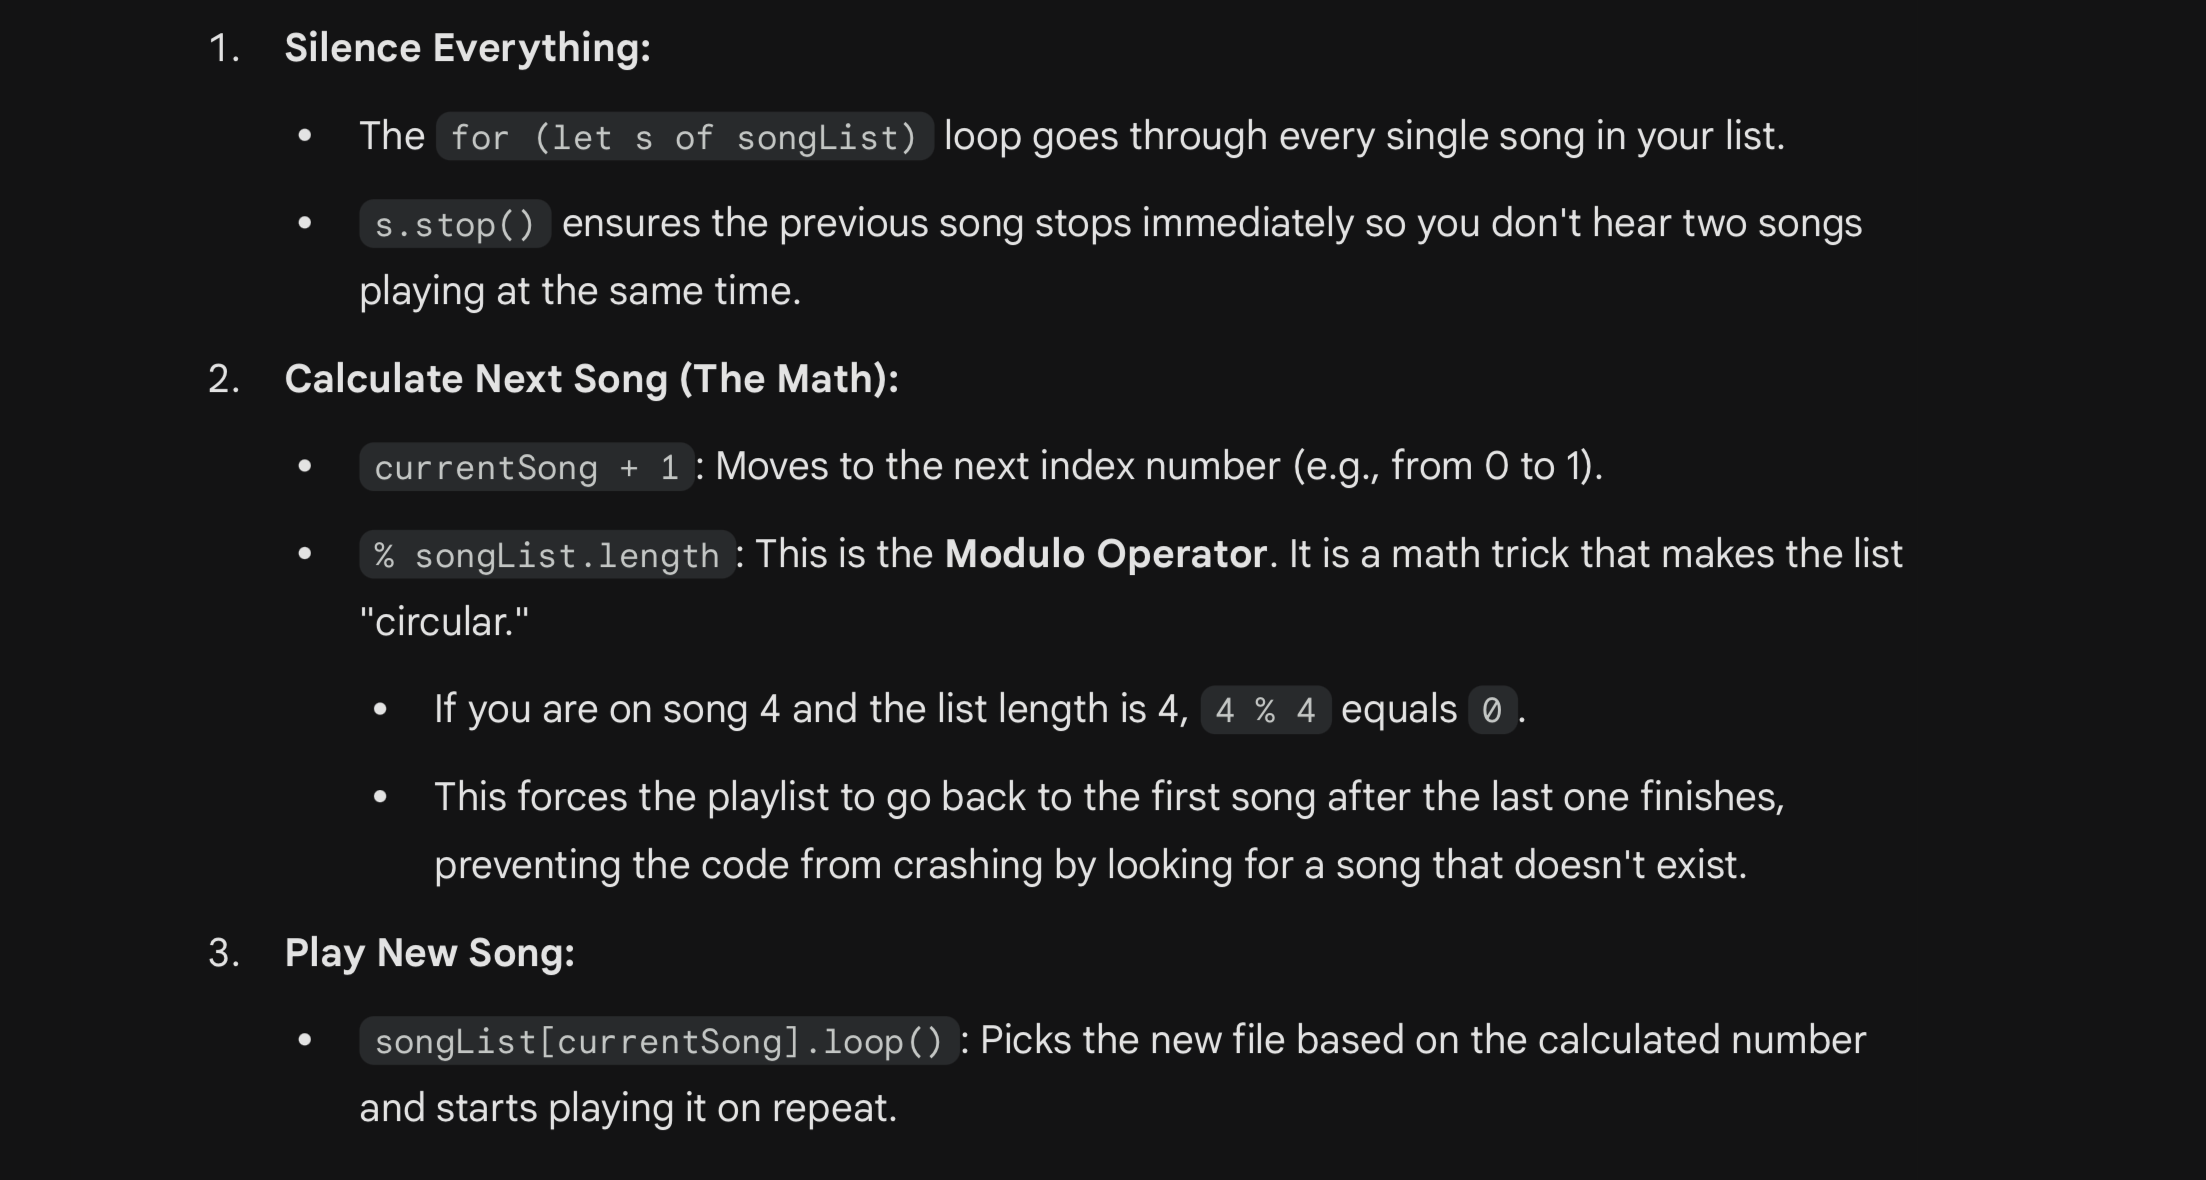Click the line "playing at the same time."
This screenshot has width=2206, height=1180.
click(x=580, y=291)
